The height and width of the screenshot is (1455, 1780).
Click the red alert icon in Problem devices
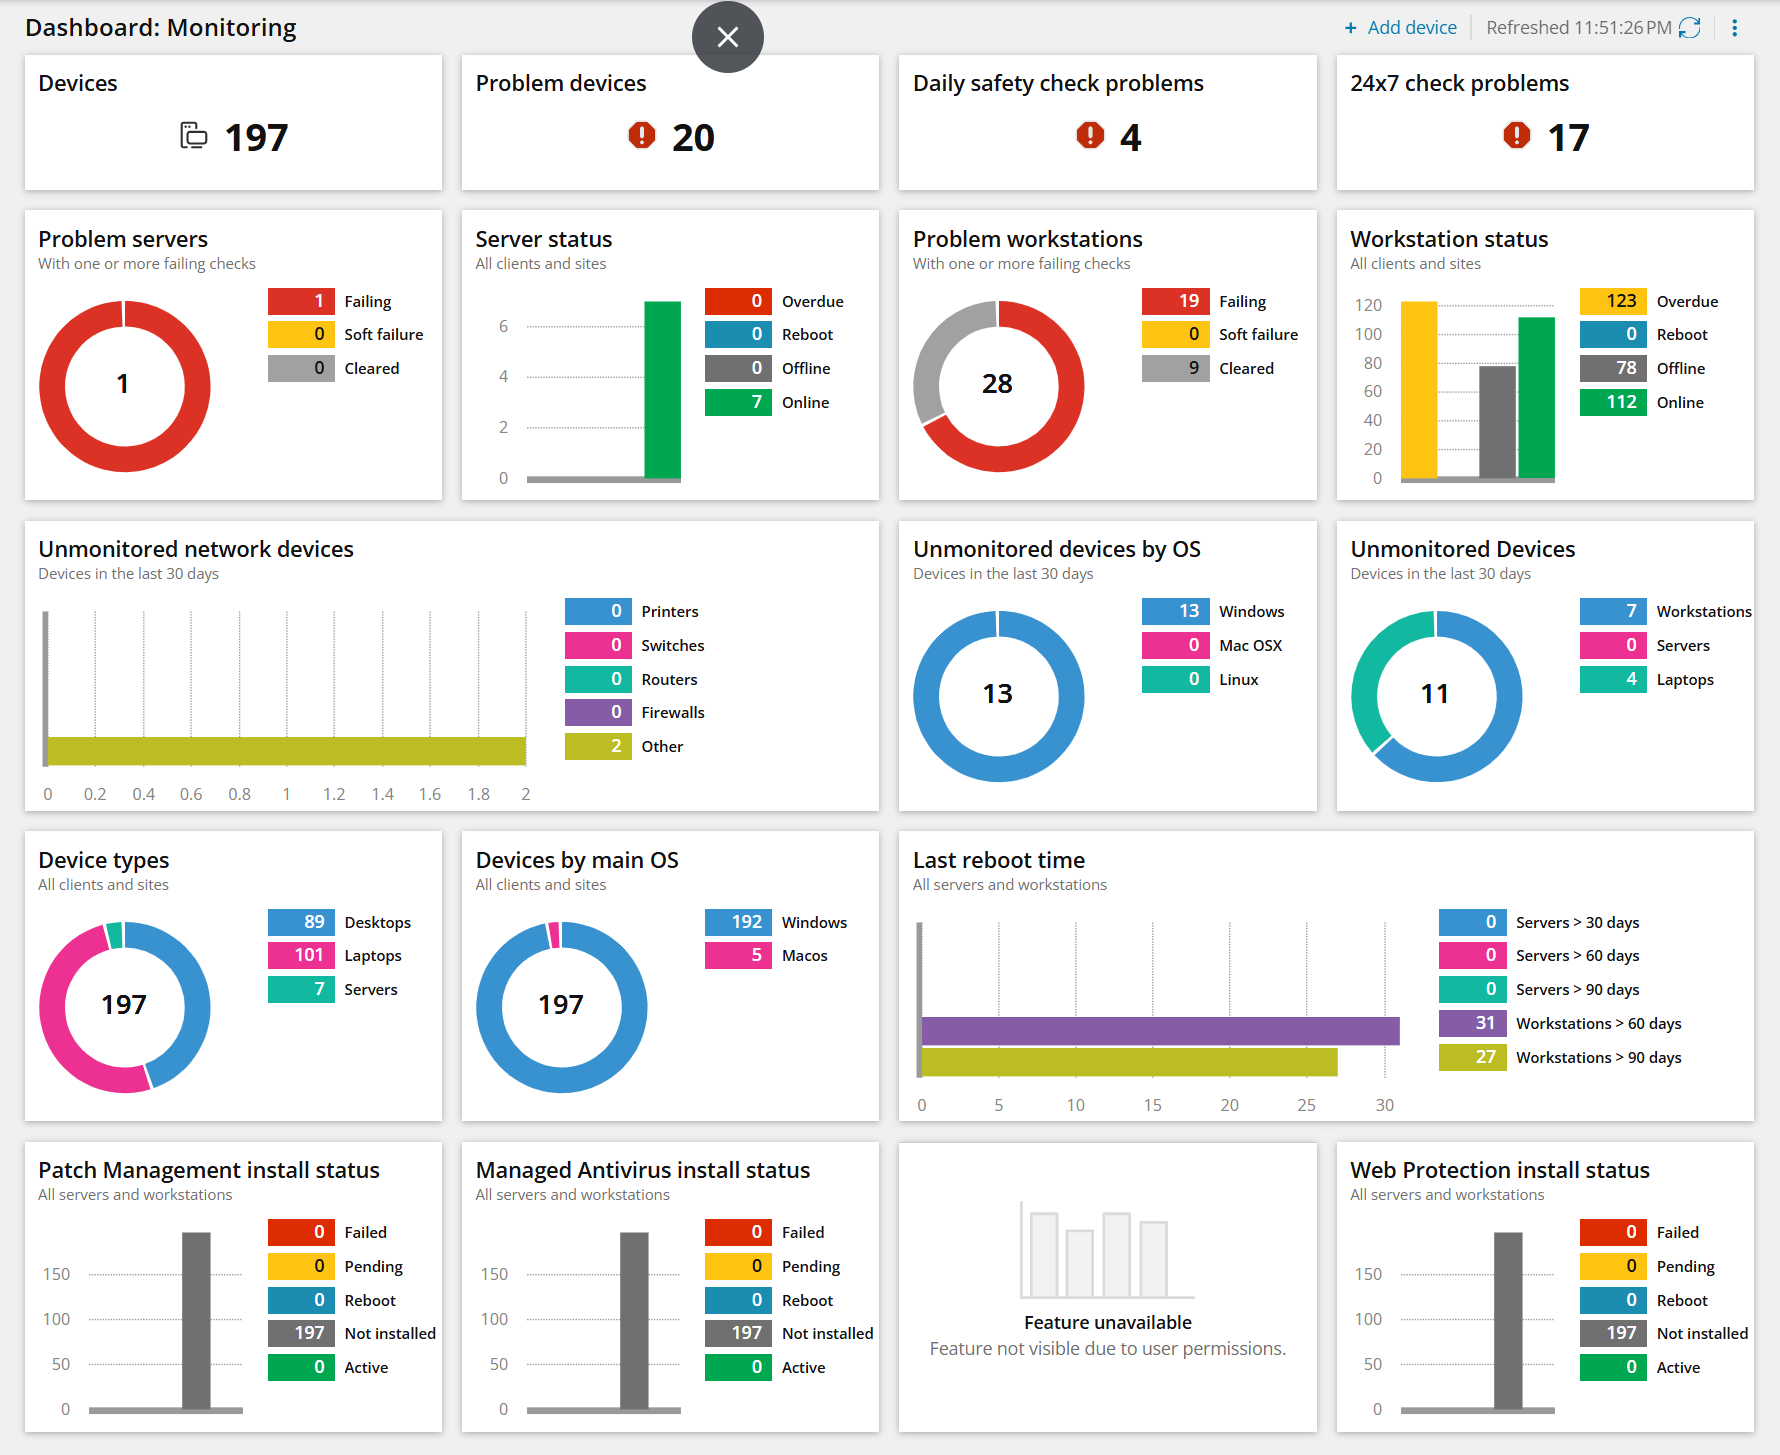click(642, 135)
